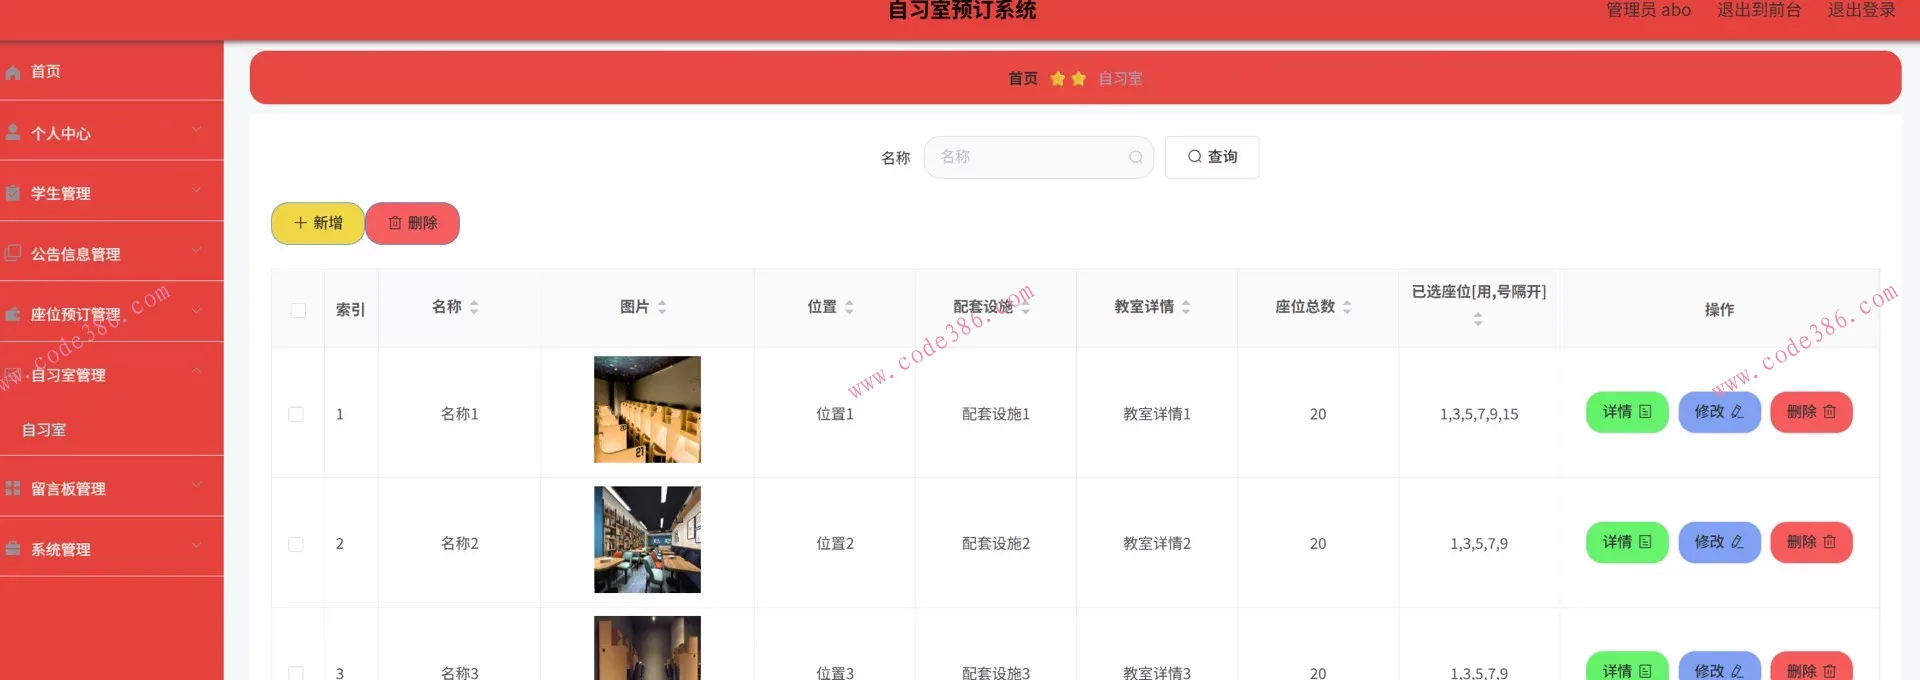
Task: Sort by the 名称 column
Action: tap(474, 307)
